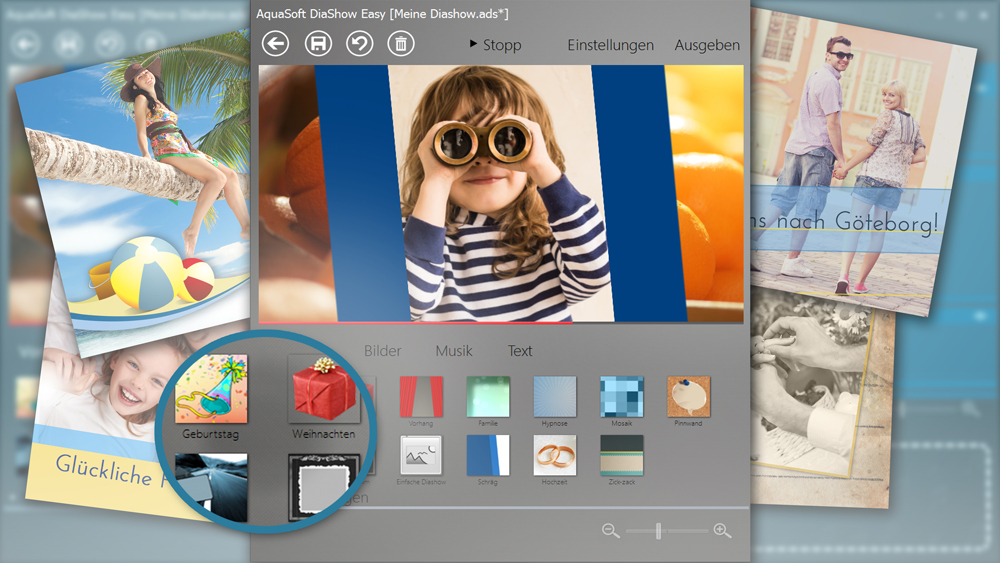1000x563 pixels.
Task: Select the Hochzeit rings template
Action: [x=554, y=455]
